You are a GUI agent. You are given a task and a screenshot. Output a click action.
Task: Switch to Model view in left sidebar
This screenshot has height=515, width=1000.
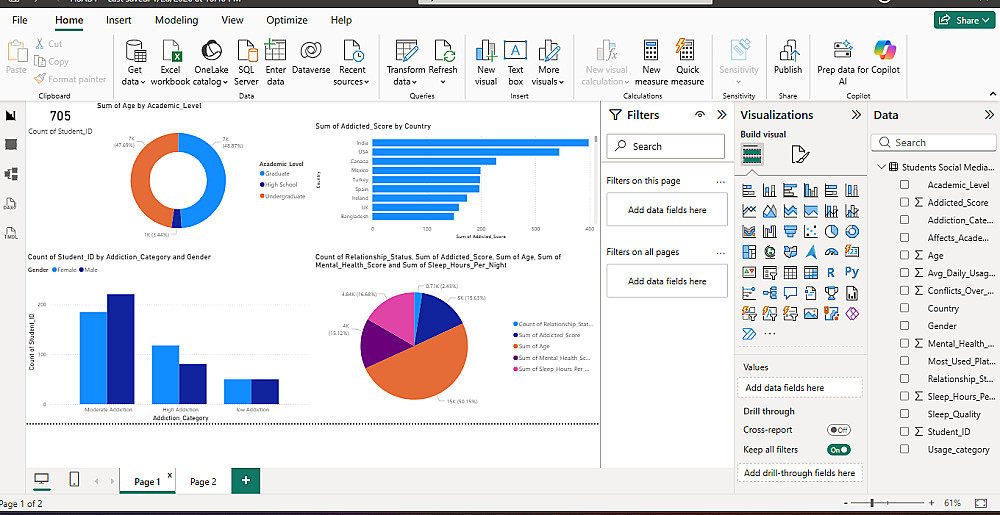click(11, 174)
